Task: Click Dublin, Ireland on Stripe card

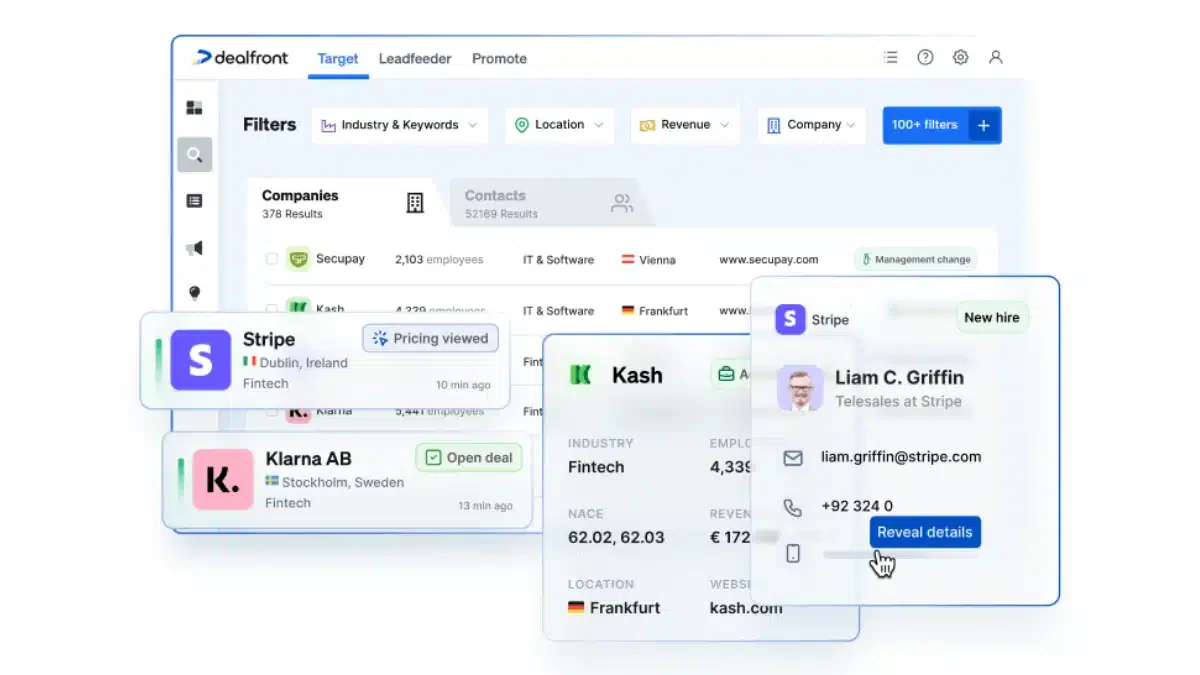Action: tap(295, 362)
